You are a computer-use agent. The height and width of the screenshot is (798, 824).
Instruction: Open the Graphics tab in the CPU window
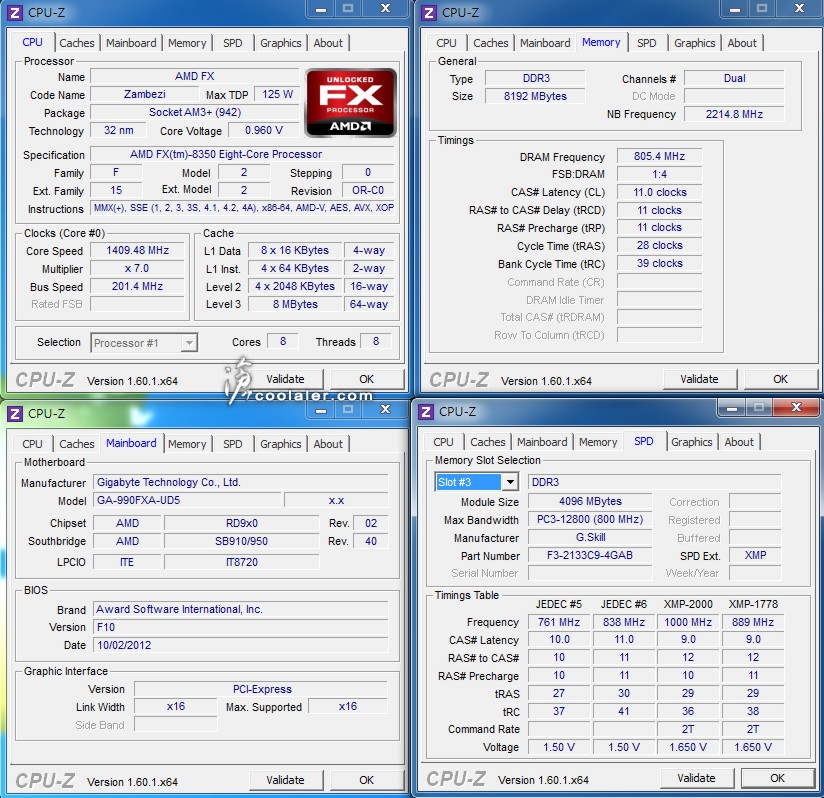[281, 43]
